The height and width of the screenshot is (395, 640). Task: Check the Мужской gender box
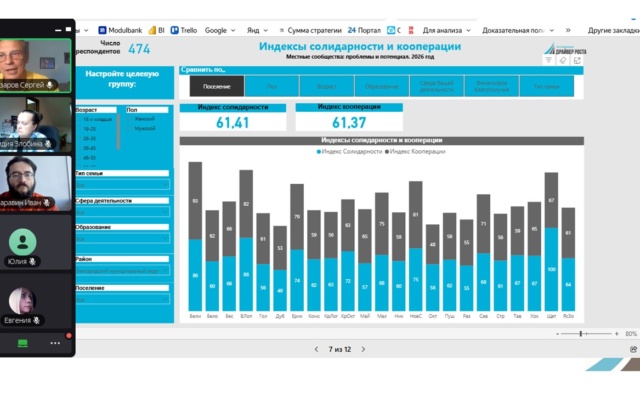click(x=129, y=128)
